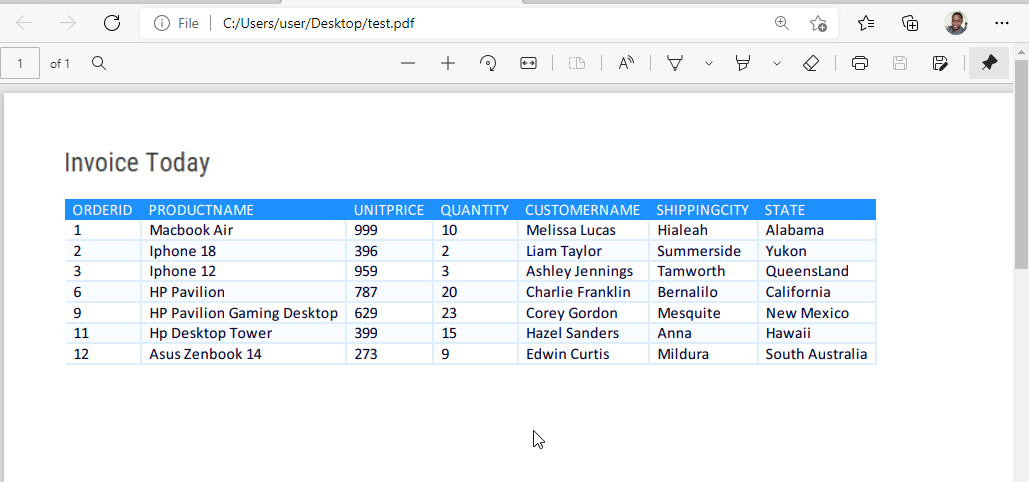Click the page number input field

20,63
